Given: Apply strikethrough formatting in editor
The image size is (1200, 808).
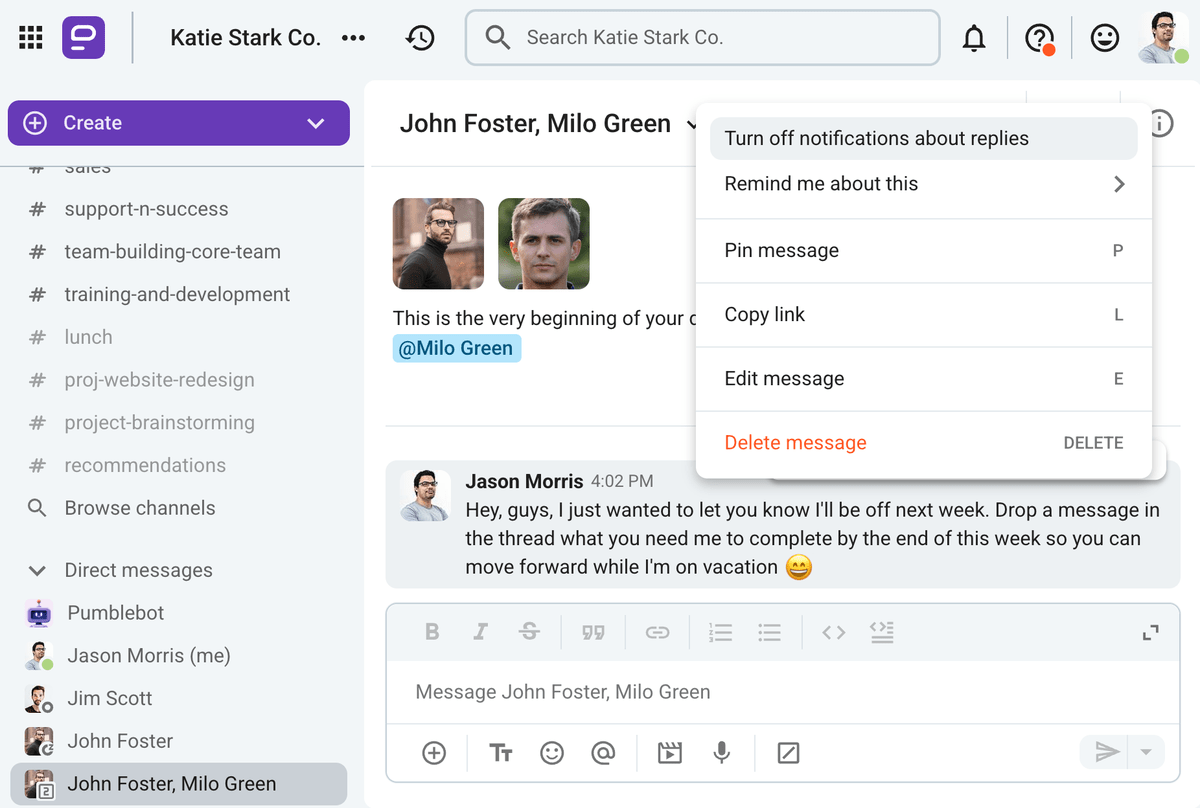Looking at the screenshot, I should pos(529,632).
